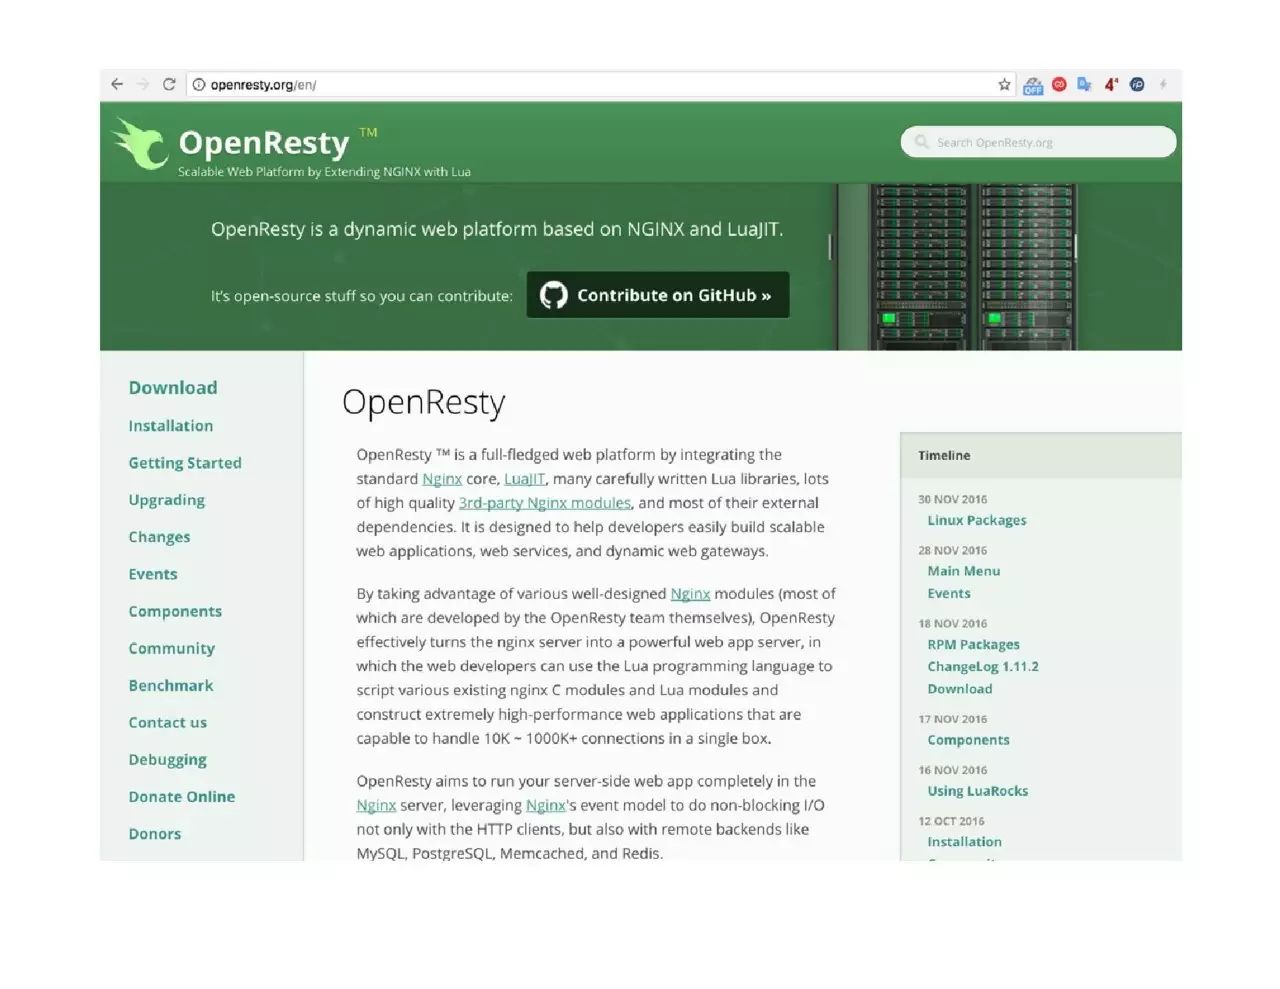Select Contact us in the sidebar
The image size is (1280, 989).
168,722
